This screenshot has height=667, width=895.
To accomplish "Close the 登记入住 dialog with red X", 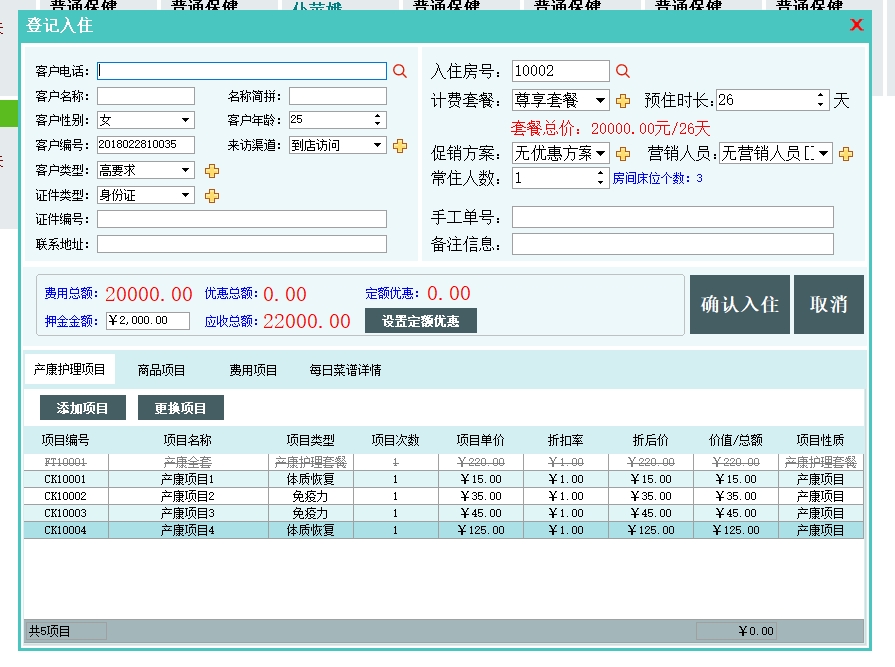I will (x=856, y=25).
